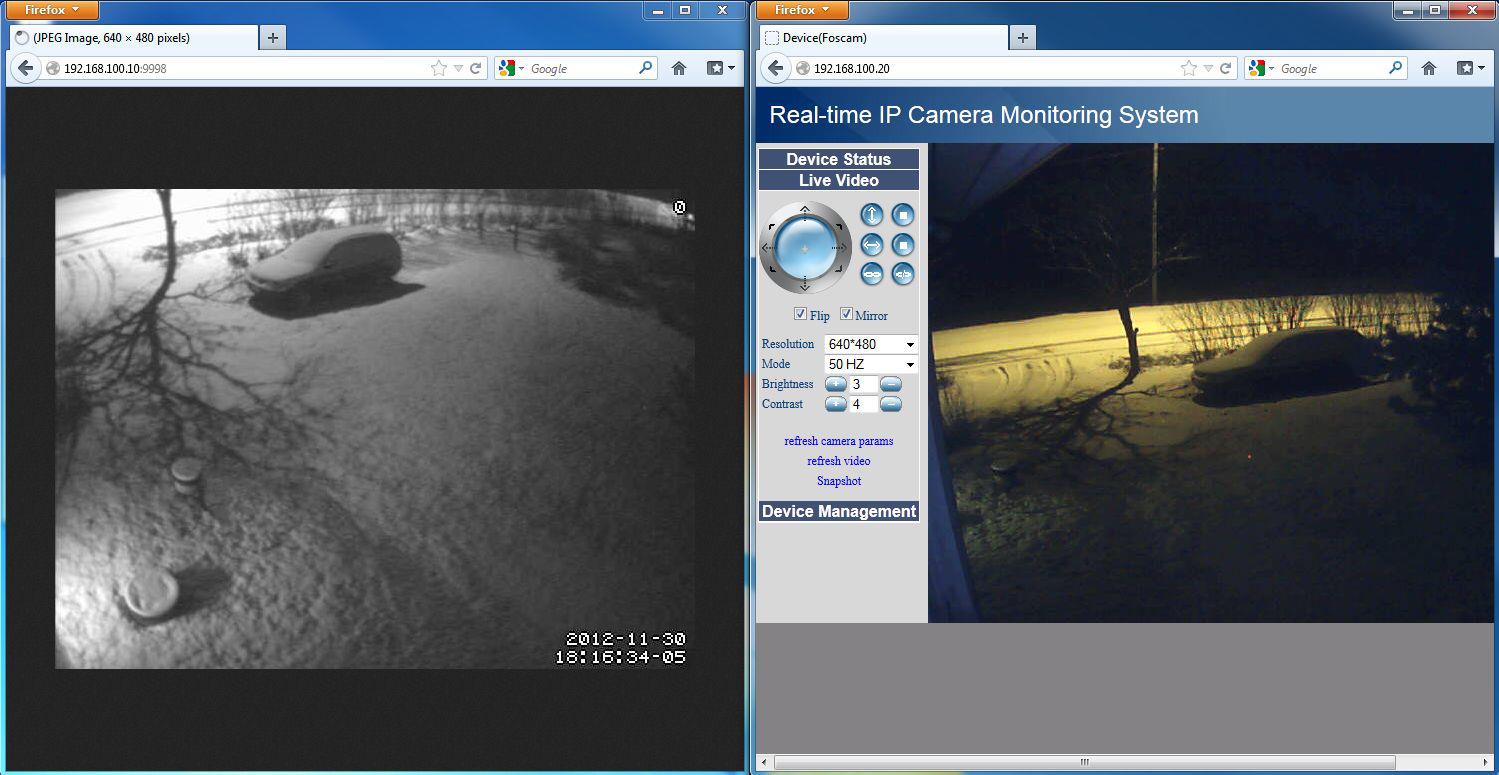Pan the camera right with the dial's right arrow
This screenshot has width=1499, height=775.
point(842,247)
